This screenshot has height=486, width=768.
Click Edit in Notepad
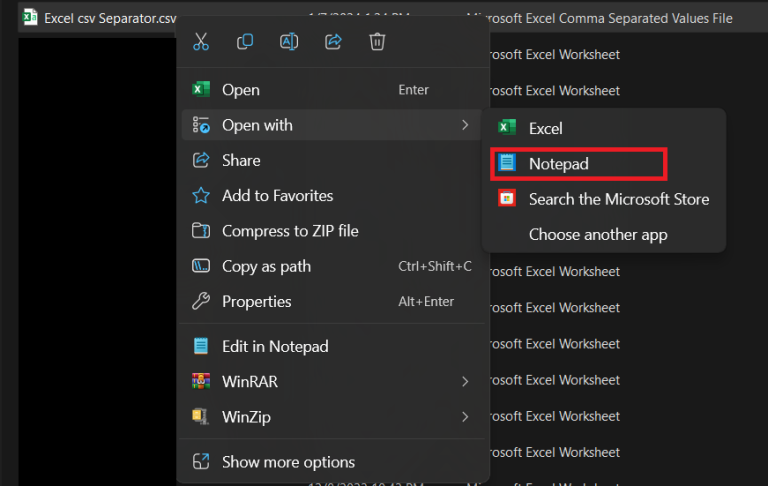[x=275, y=346]
